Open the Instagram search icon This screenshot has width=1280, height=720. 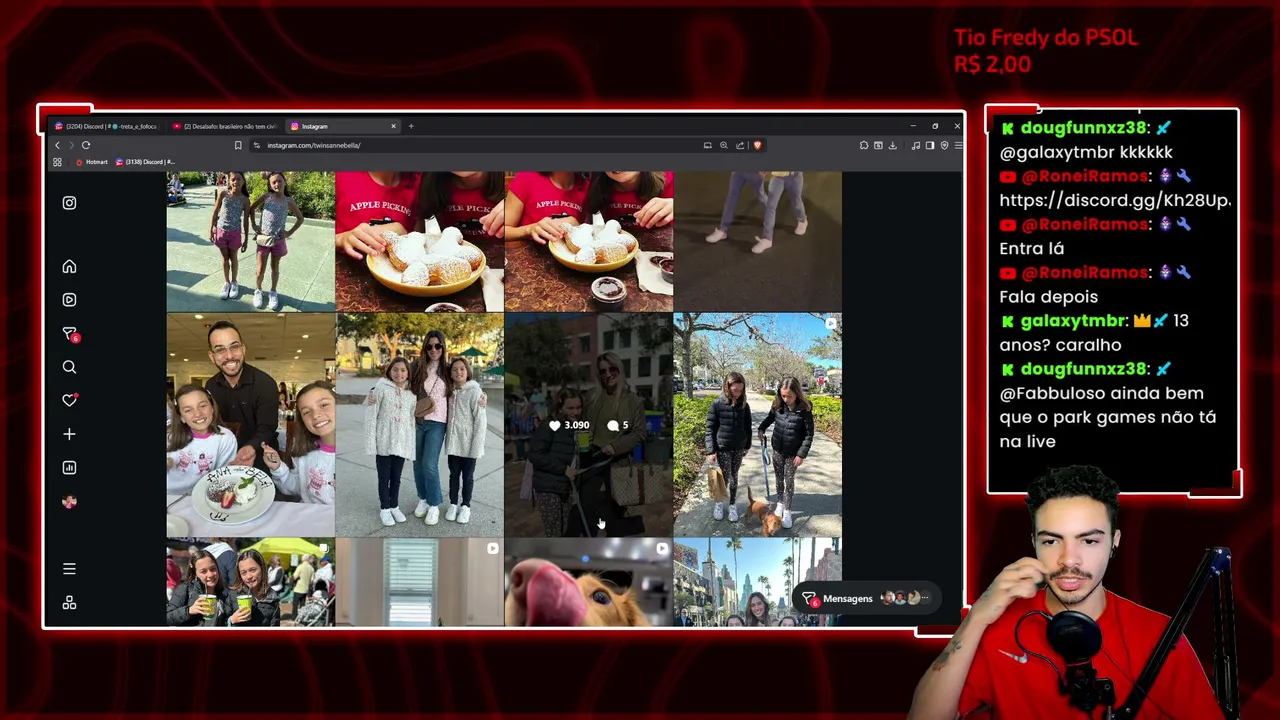click(69, 367)
